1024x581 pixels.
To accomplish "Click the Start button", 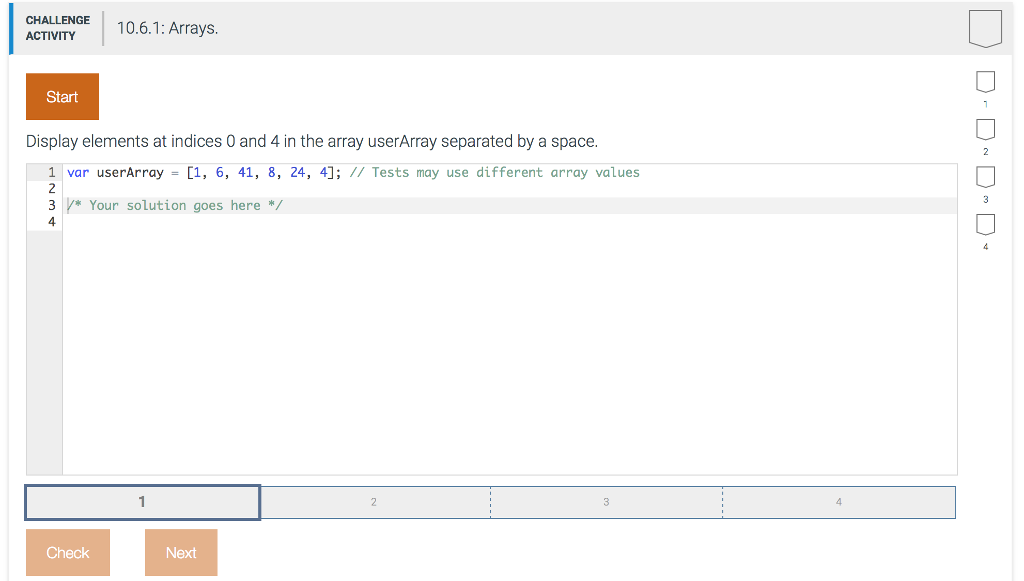I will [62, 96].
